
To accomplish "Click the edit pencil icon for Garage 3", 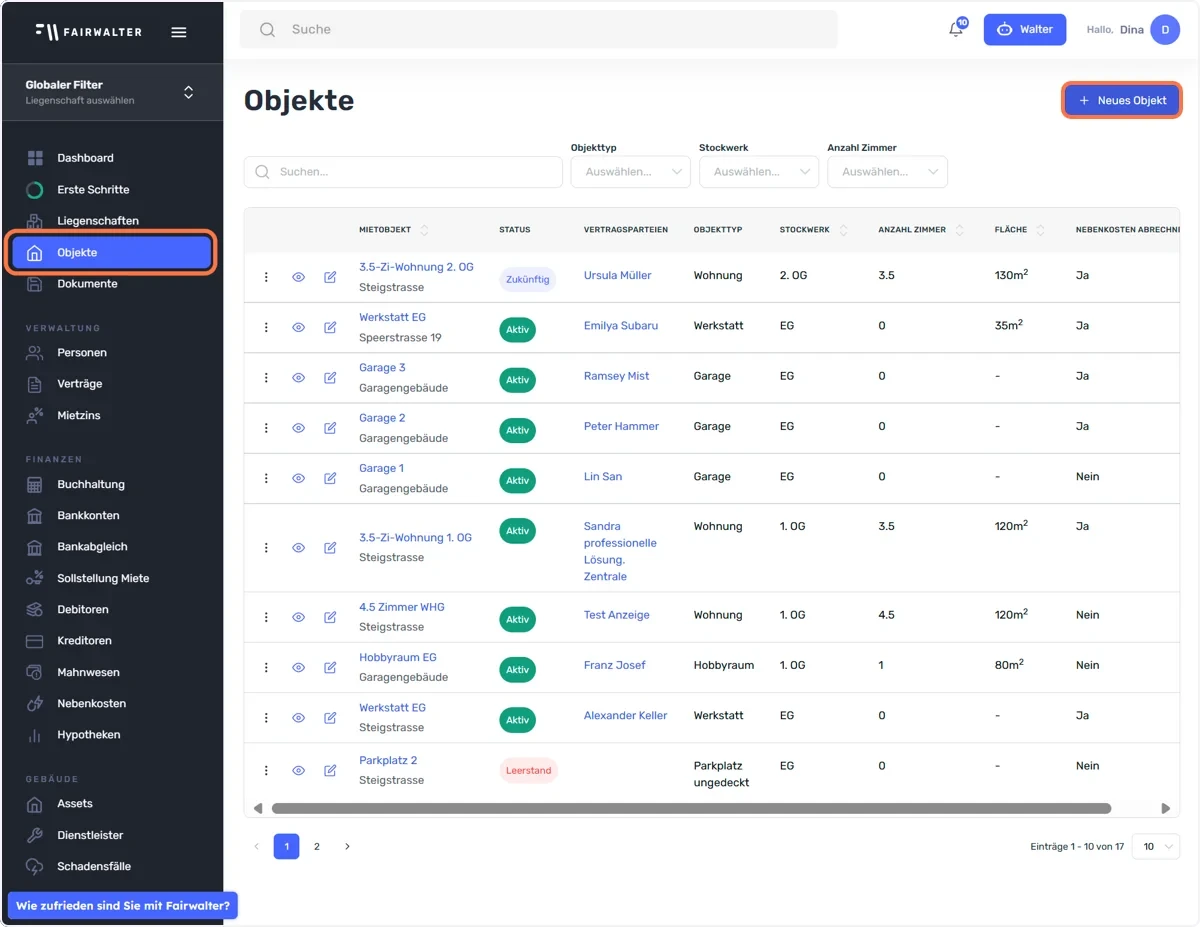I will (x=330, y=377).
